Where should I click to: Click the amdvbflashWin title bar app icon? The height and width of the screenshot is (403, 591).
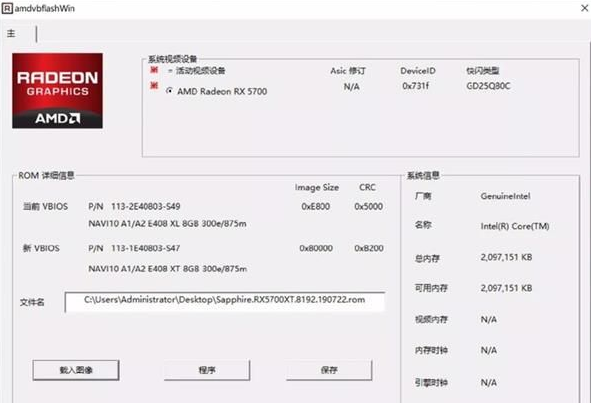(7, 8)
